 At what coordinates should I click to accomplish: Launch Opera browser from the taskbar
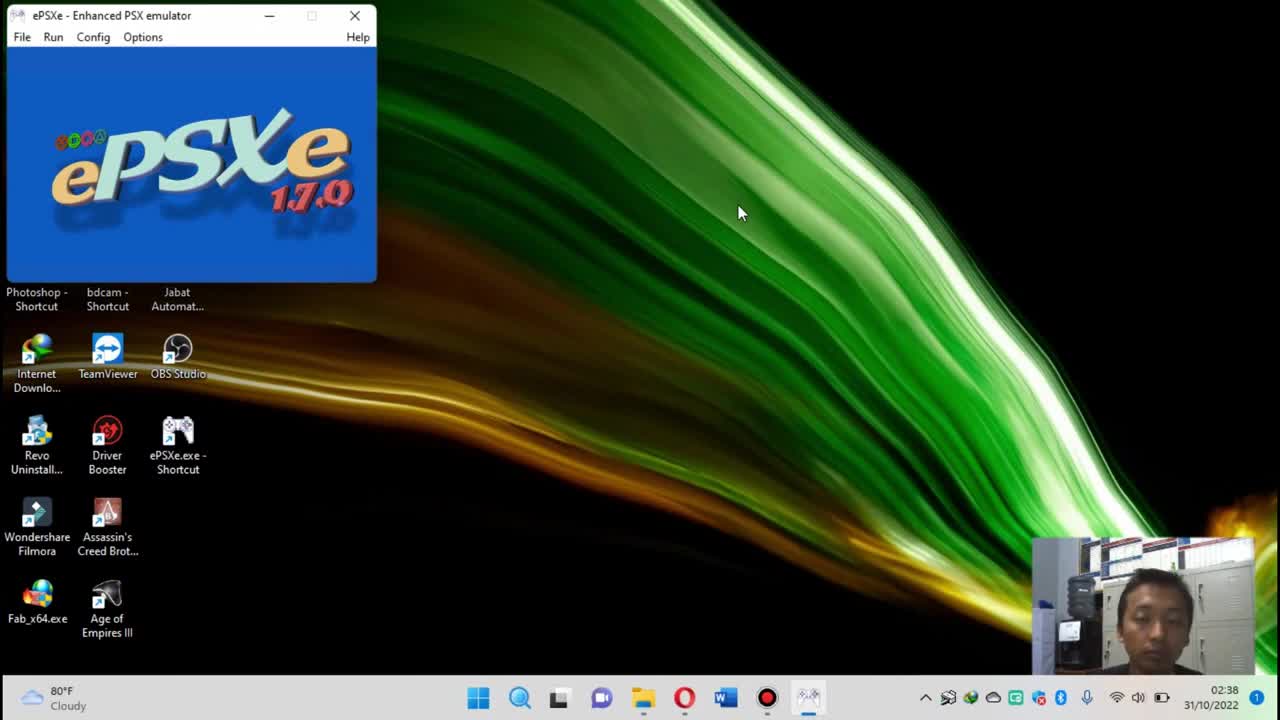(684, 698)
